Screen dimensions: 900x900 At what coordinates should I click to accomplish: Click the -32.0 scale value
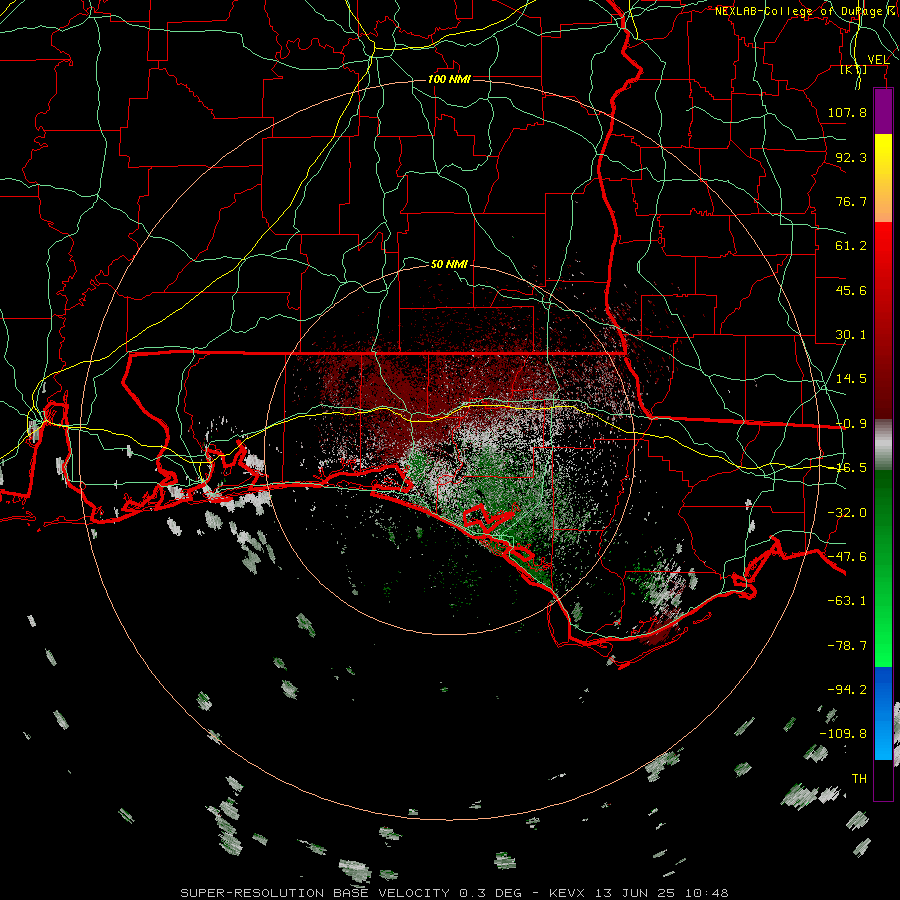[x=847, y=513]
